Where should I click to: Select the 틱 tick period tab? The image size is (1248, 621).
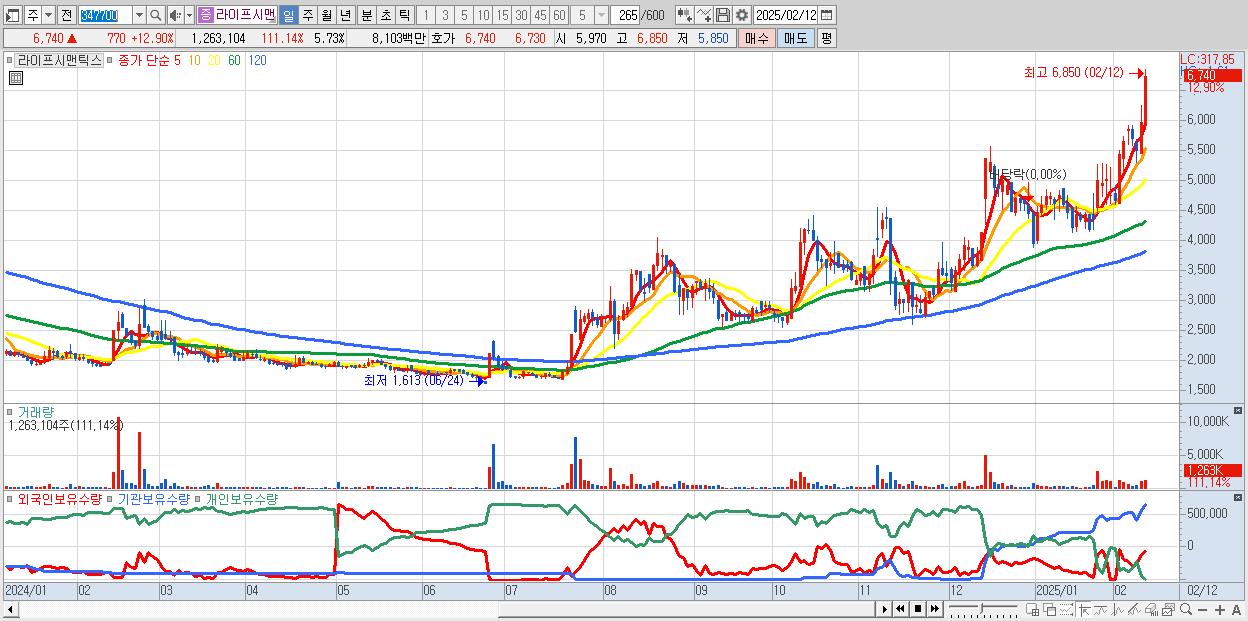tap(404, 16)
